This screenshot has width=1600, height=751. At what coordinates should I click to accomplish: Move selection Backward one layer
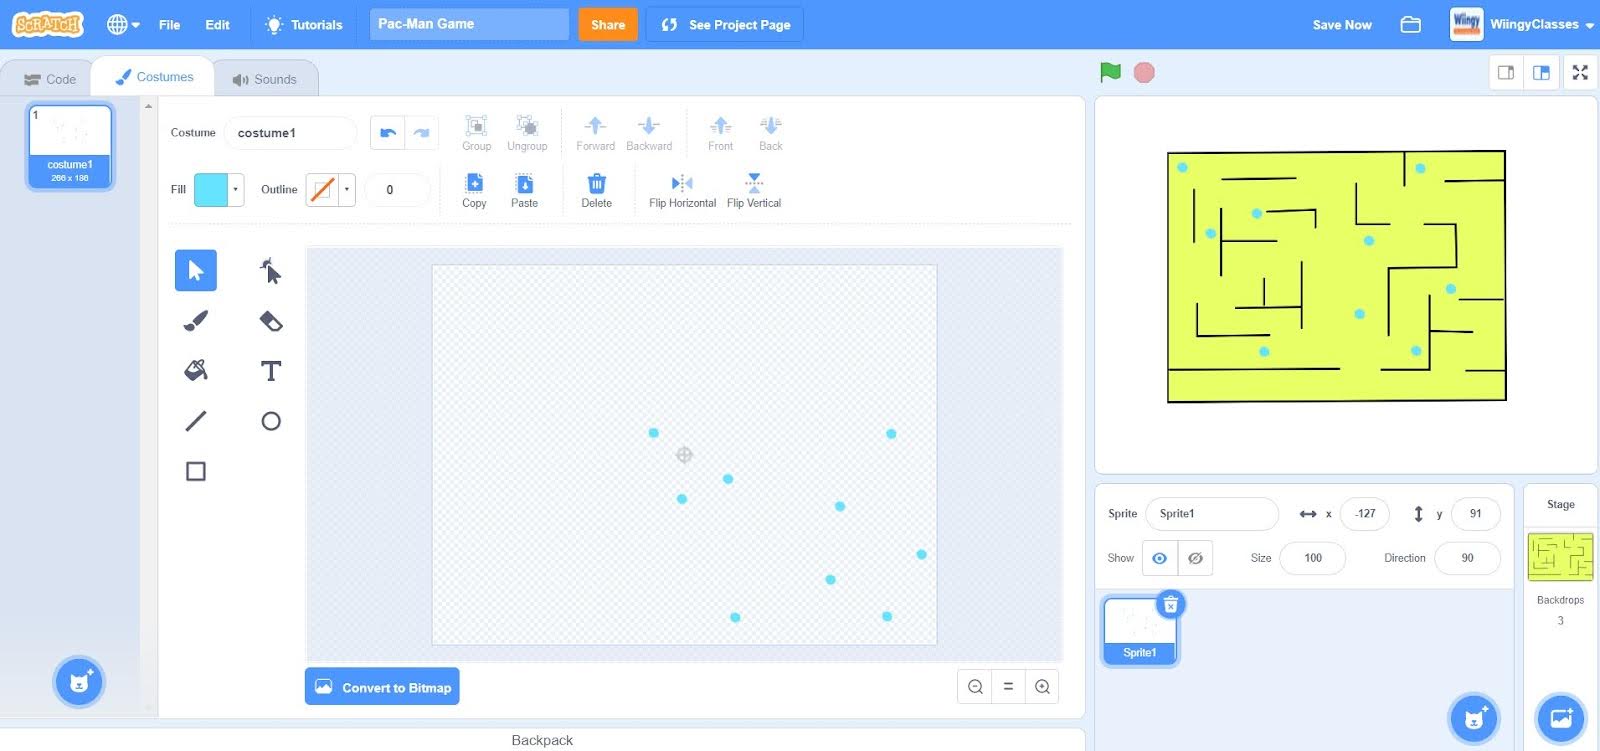pyautogui.click(x=649, y=133)
